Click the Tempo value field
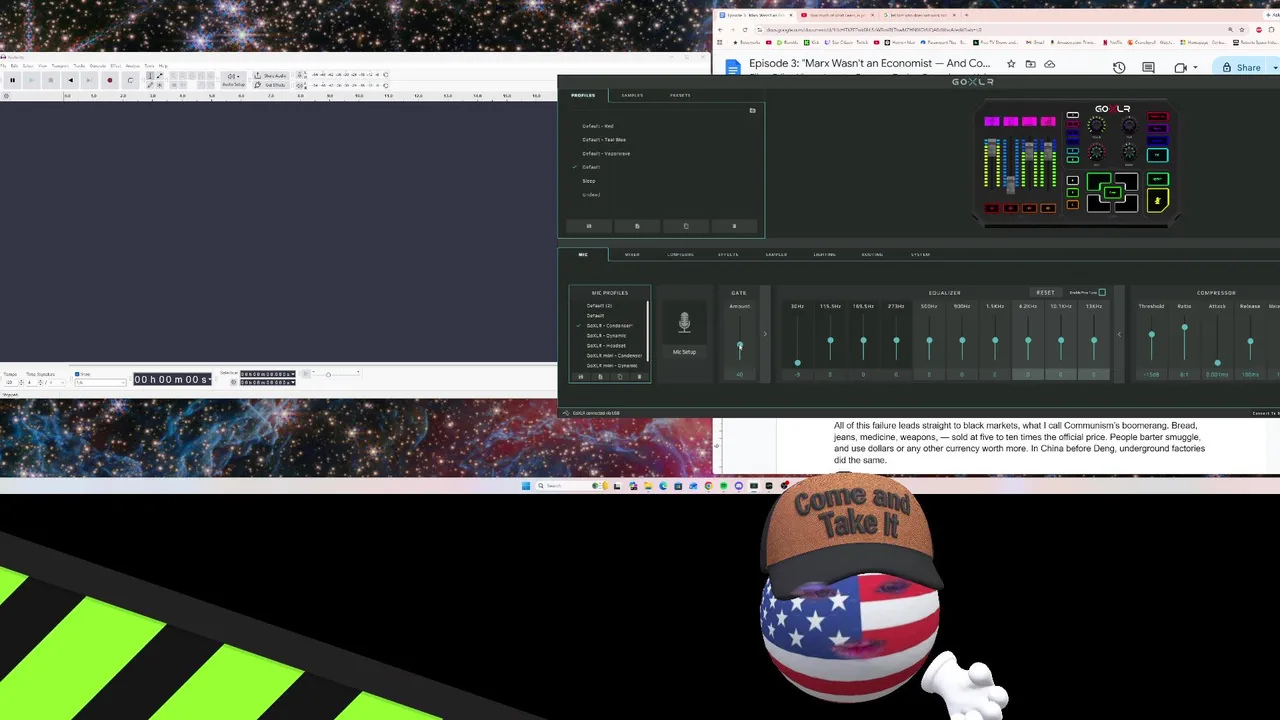 point(10,382)
